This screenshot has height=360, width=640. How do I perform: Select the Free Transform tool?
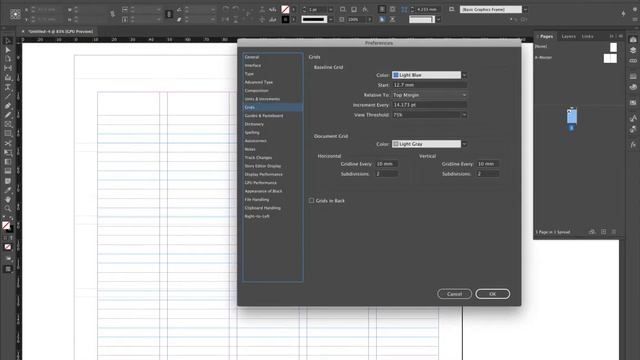8,153
